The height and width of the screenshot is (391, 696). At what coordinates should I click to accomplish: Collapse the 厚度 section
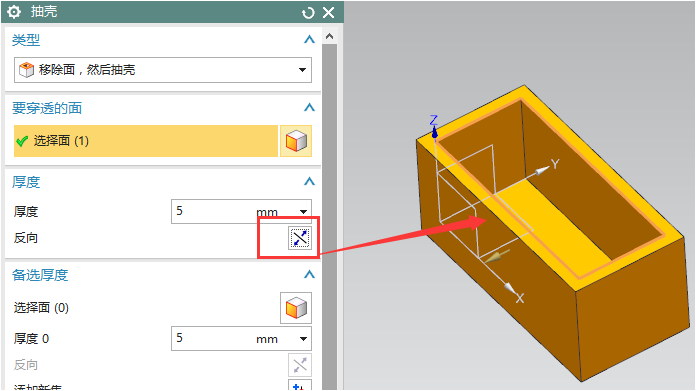[309, 181]
